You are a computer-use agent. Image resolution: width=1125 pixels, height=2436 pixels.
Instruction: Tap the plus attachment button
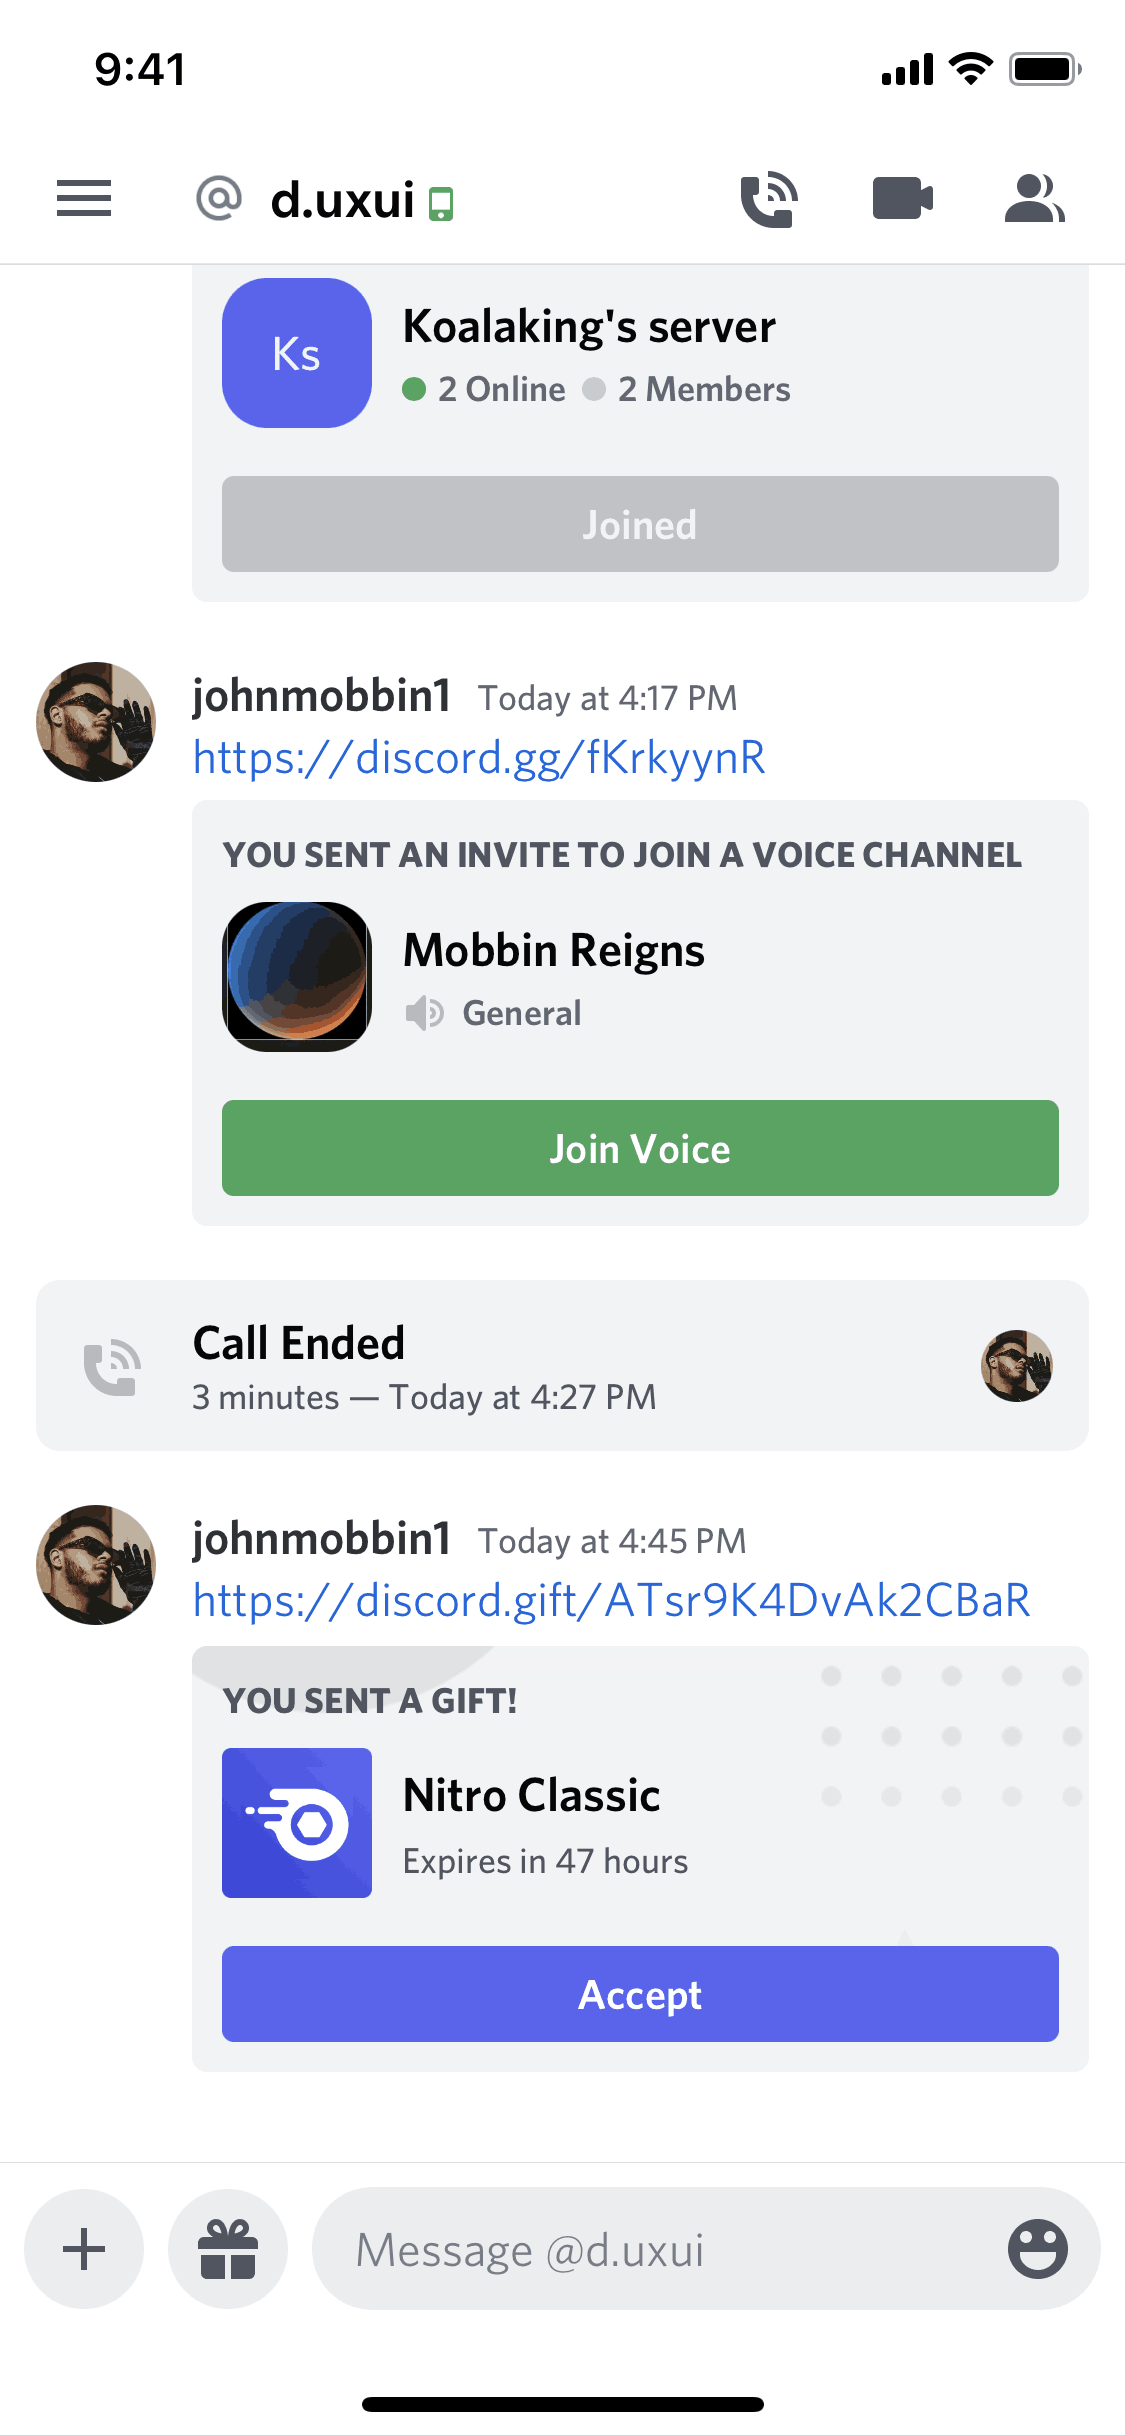point(84,2249)
